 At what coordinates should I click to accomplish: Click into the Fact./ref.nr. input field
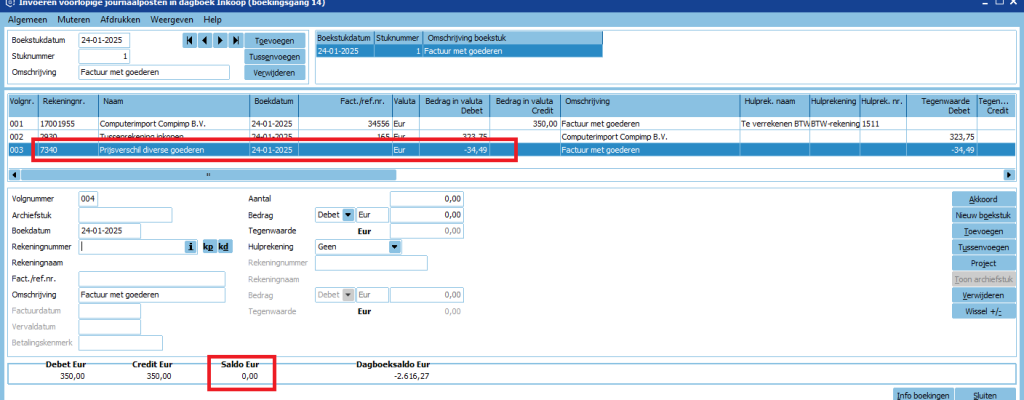coord(152,279)
